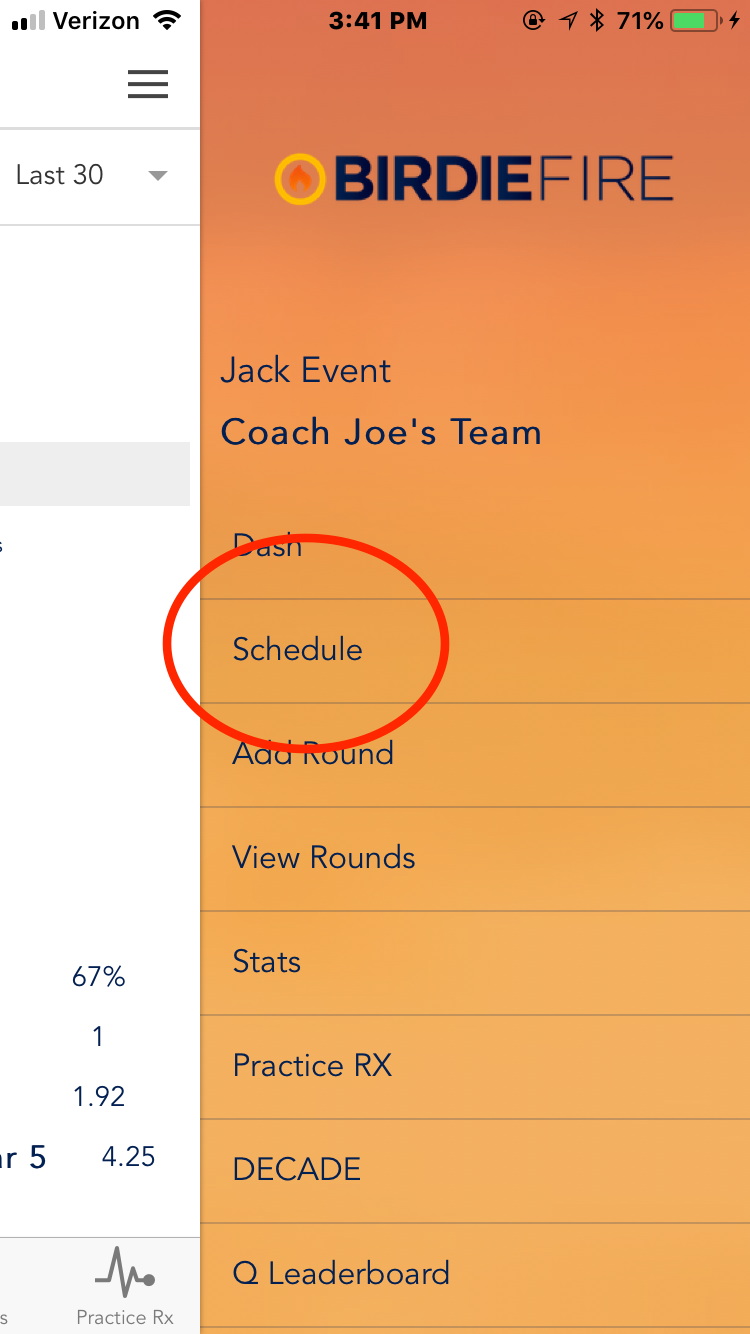Tap the hamburger menu icon

(x=148, y=85)
